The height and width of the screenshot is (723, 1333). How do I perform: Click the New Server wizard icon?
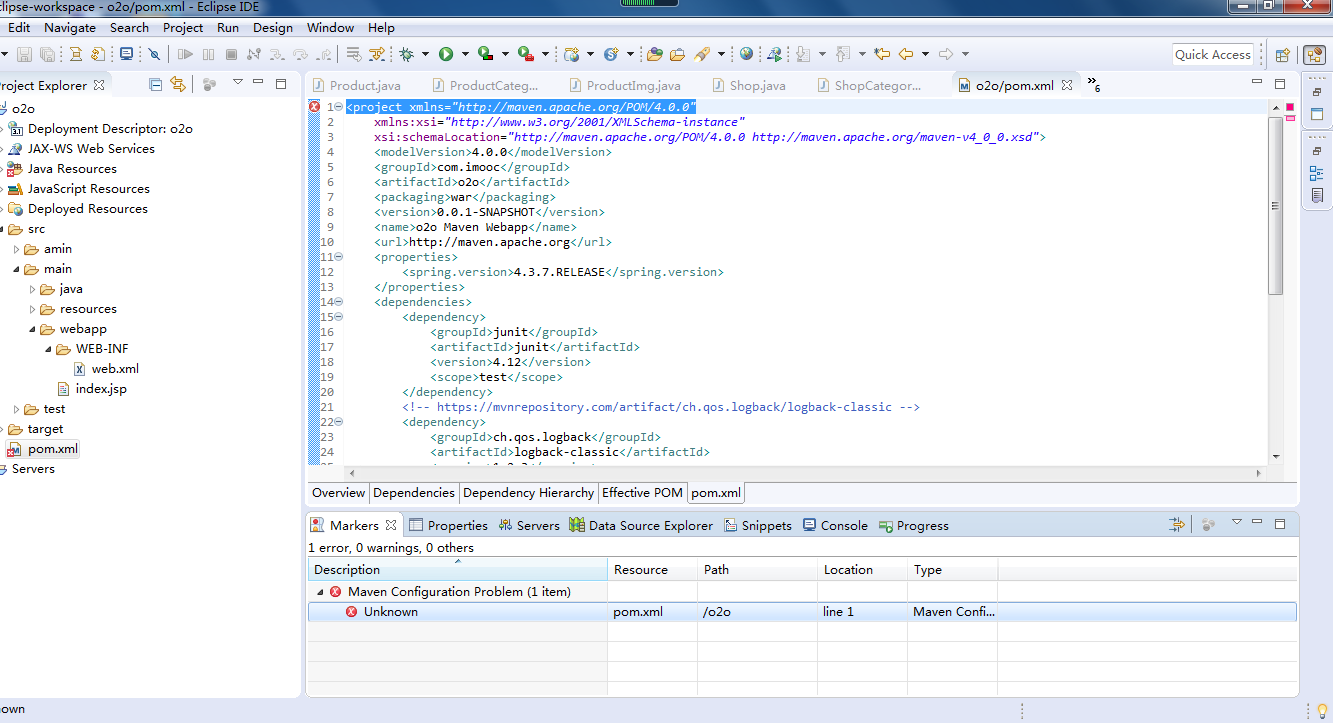(571, 54)
